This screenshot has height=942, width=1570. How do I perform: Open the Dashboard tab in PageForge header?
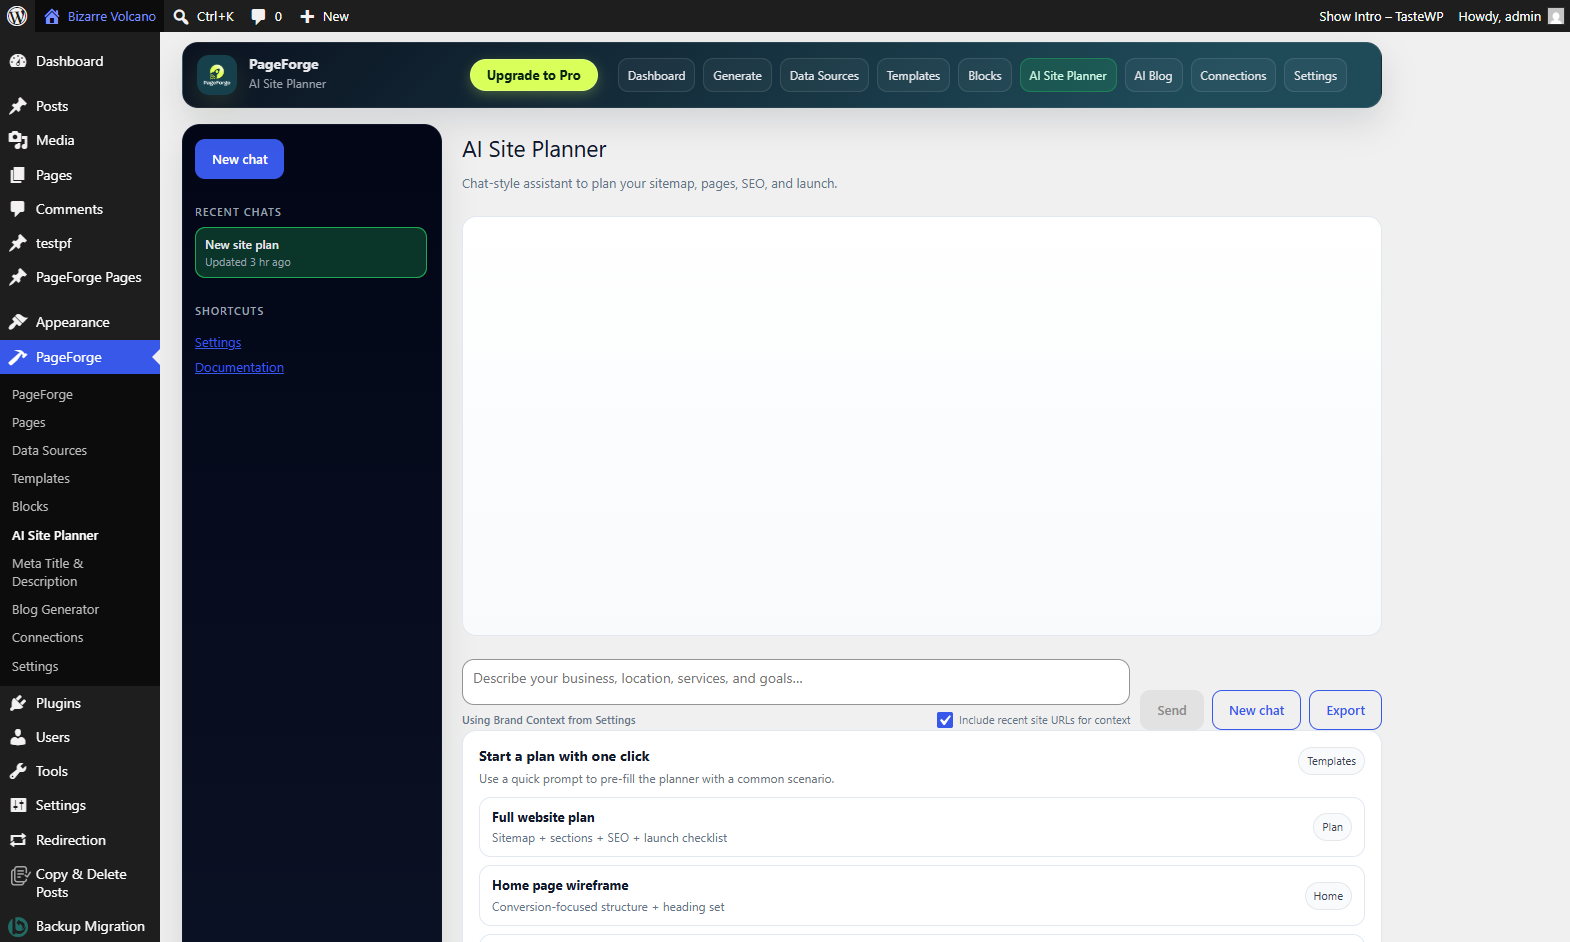click(x=657, y=76)
